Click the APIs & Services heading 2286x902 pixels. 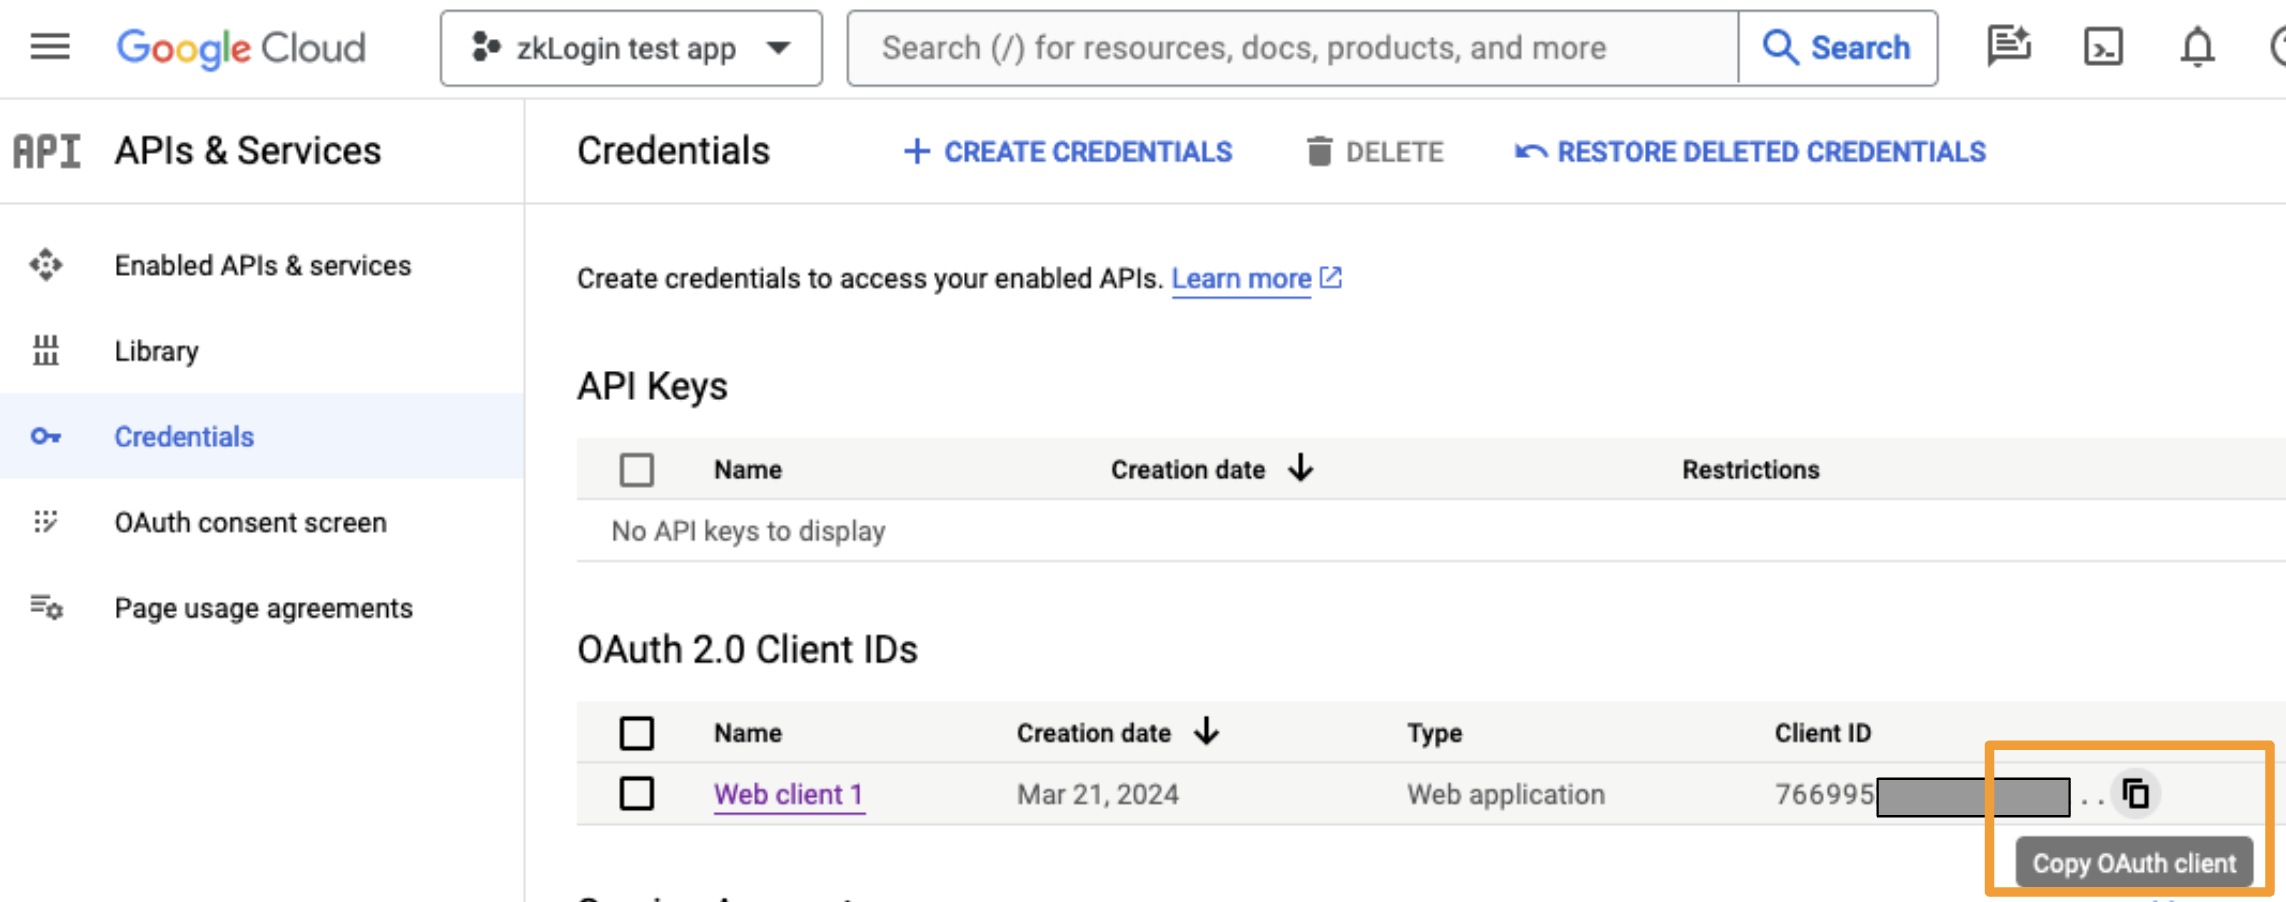pyautogui.click(x=248, y=151)
